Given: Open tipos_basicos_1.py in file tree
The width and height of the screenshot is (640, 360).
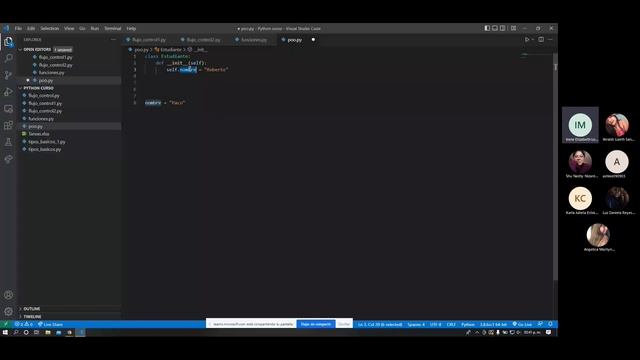Looking at the screenshot, I should tap(47, 142).
